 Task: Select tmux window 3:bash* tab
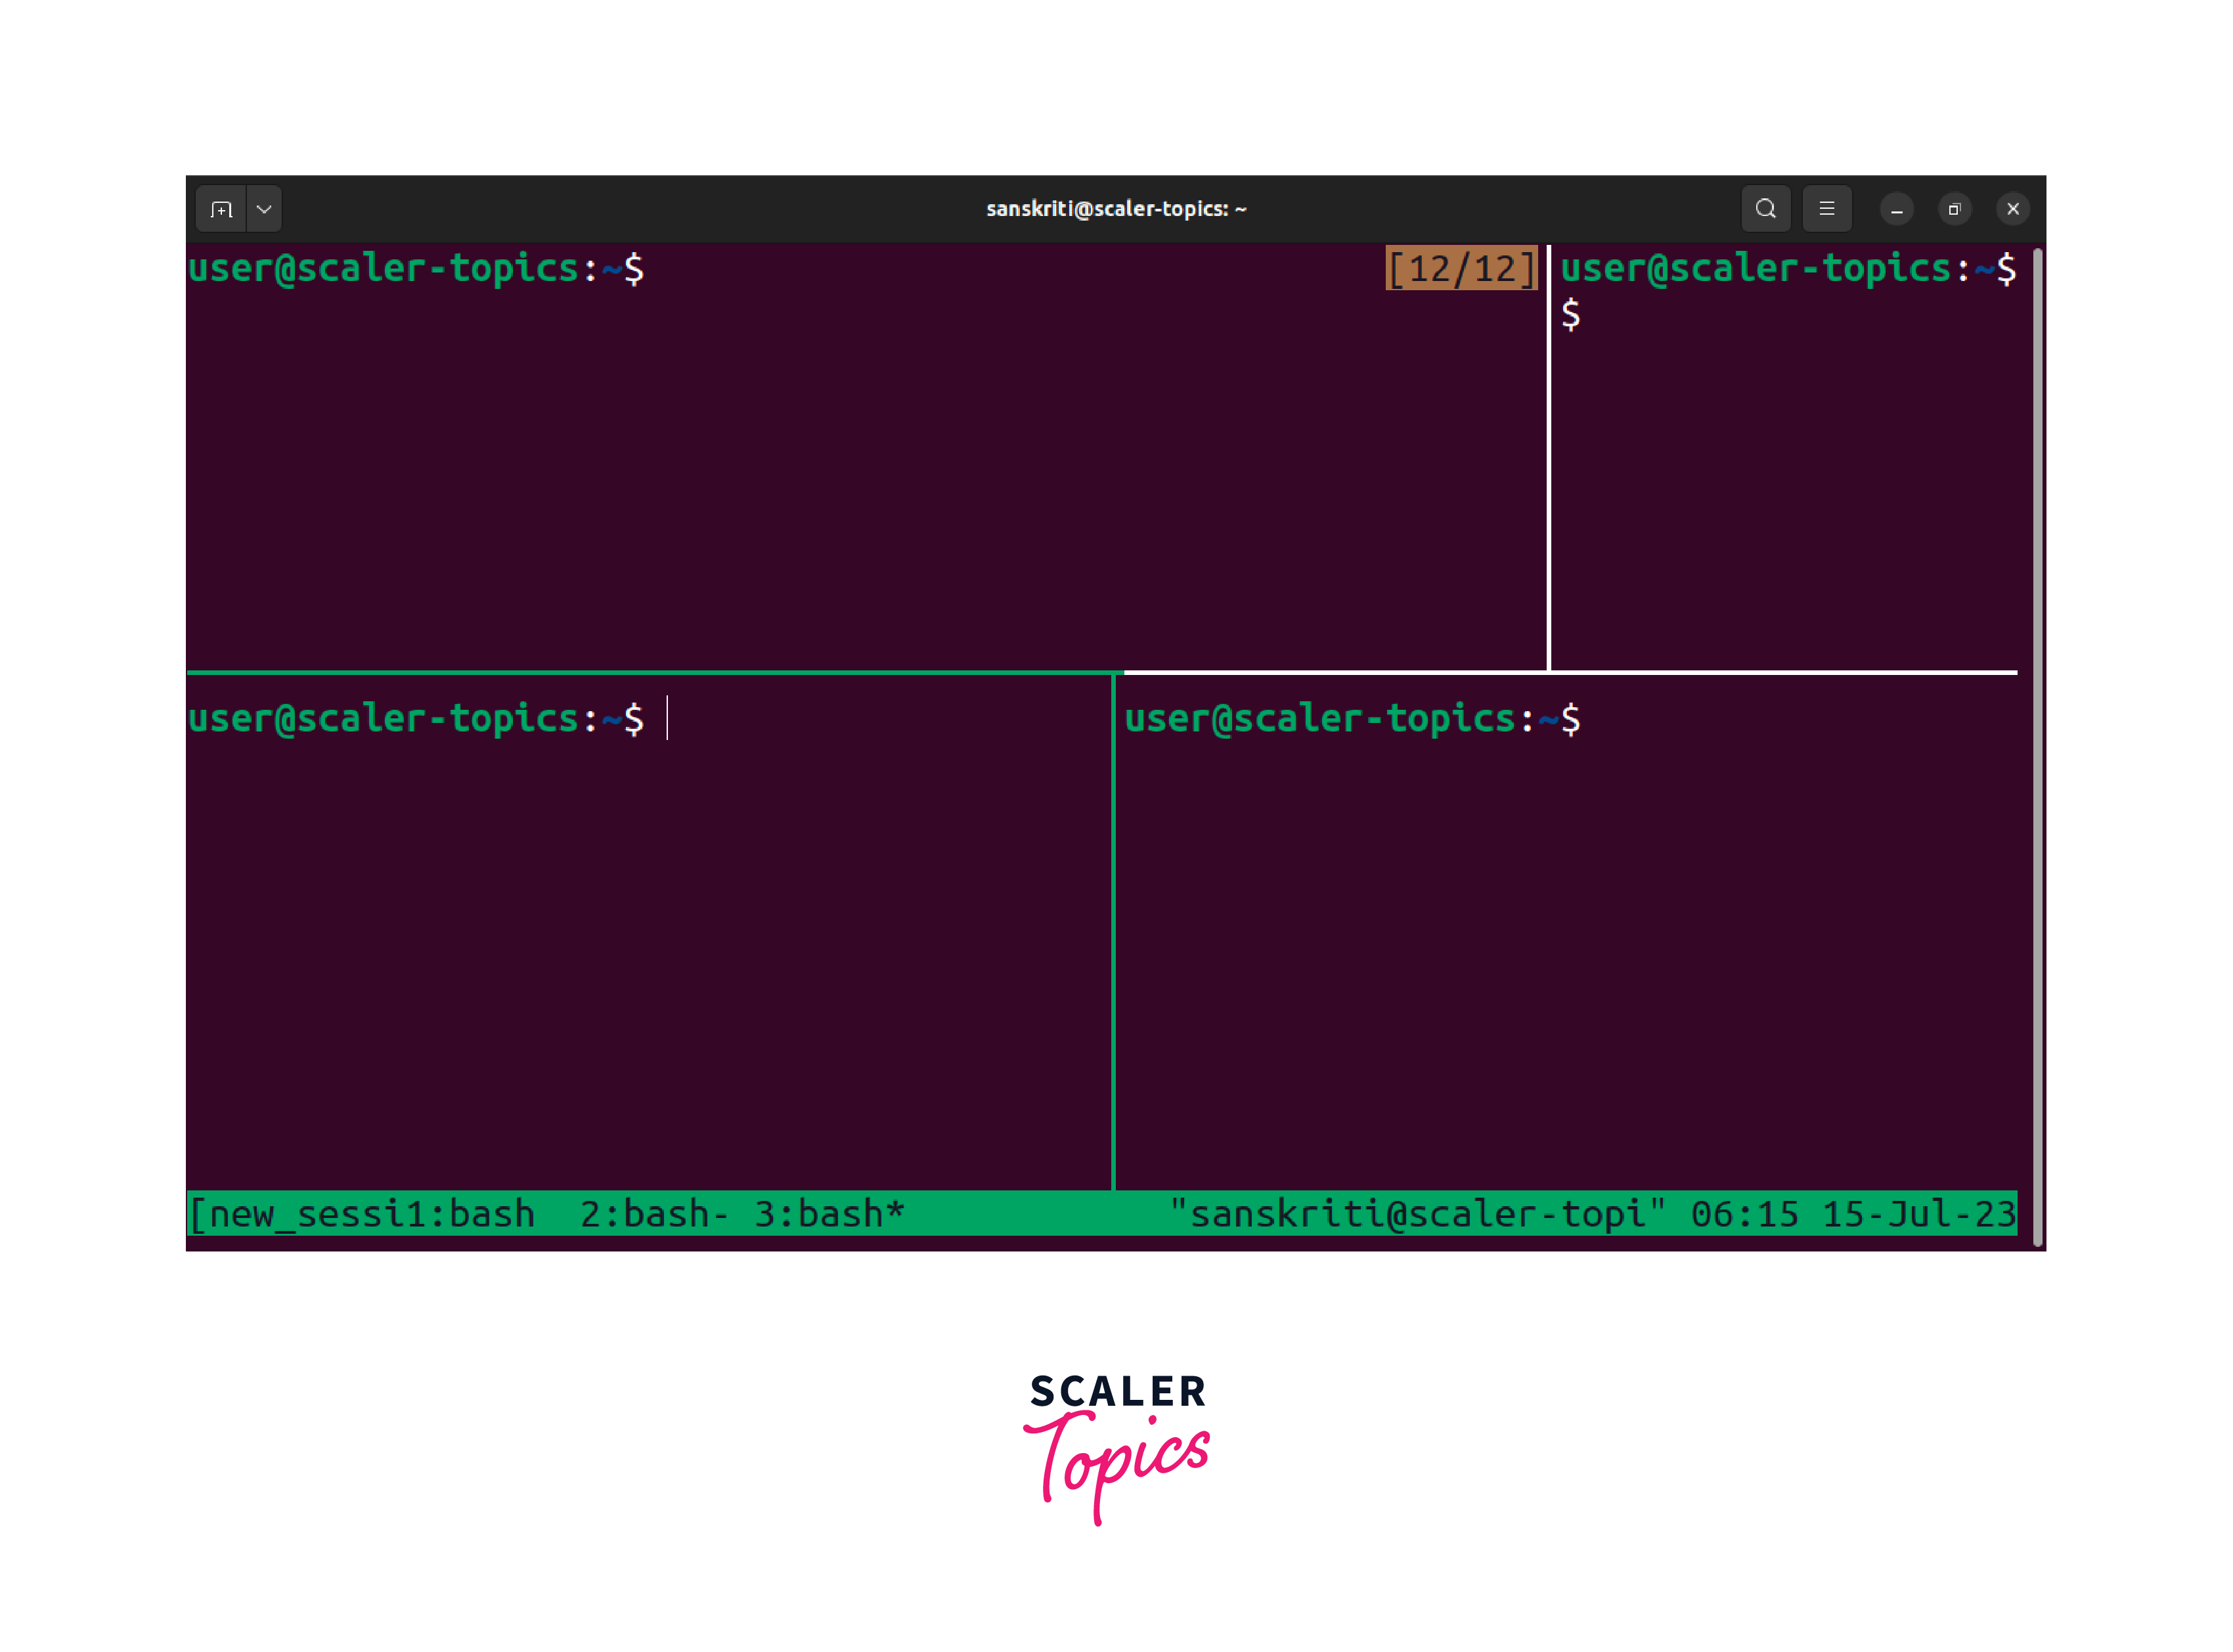829,1213
